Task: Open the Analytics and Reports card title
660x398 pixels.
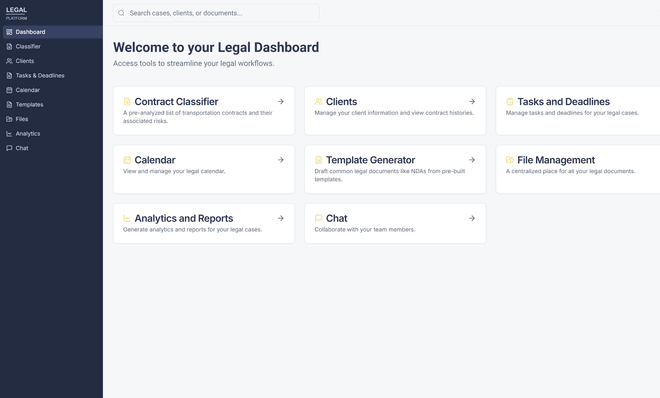Action: pyautogui.click(x=184, y=219)
